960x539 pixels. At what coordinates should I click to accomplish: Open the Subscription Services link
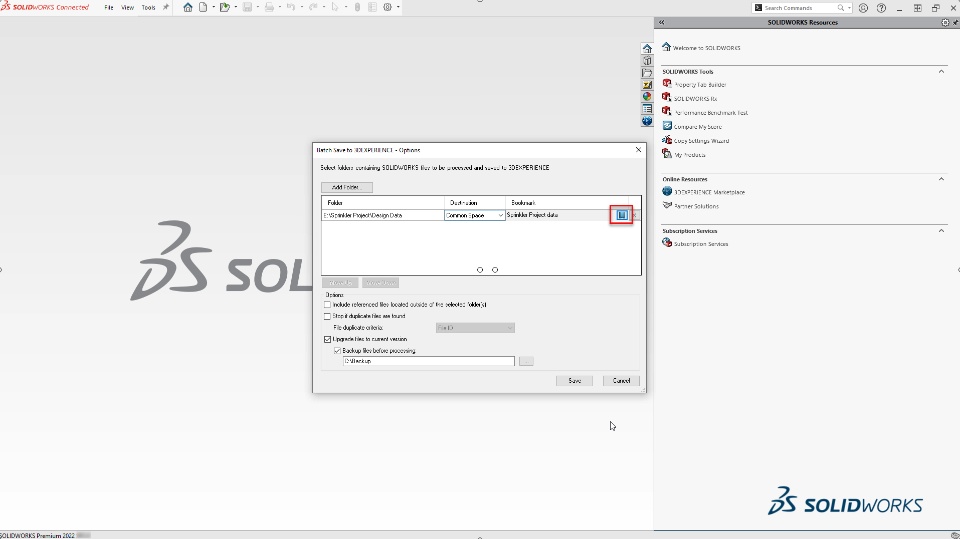(x=700, y=244)
